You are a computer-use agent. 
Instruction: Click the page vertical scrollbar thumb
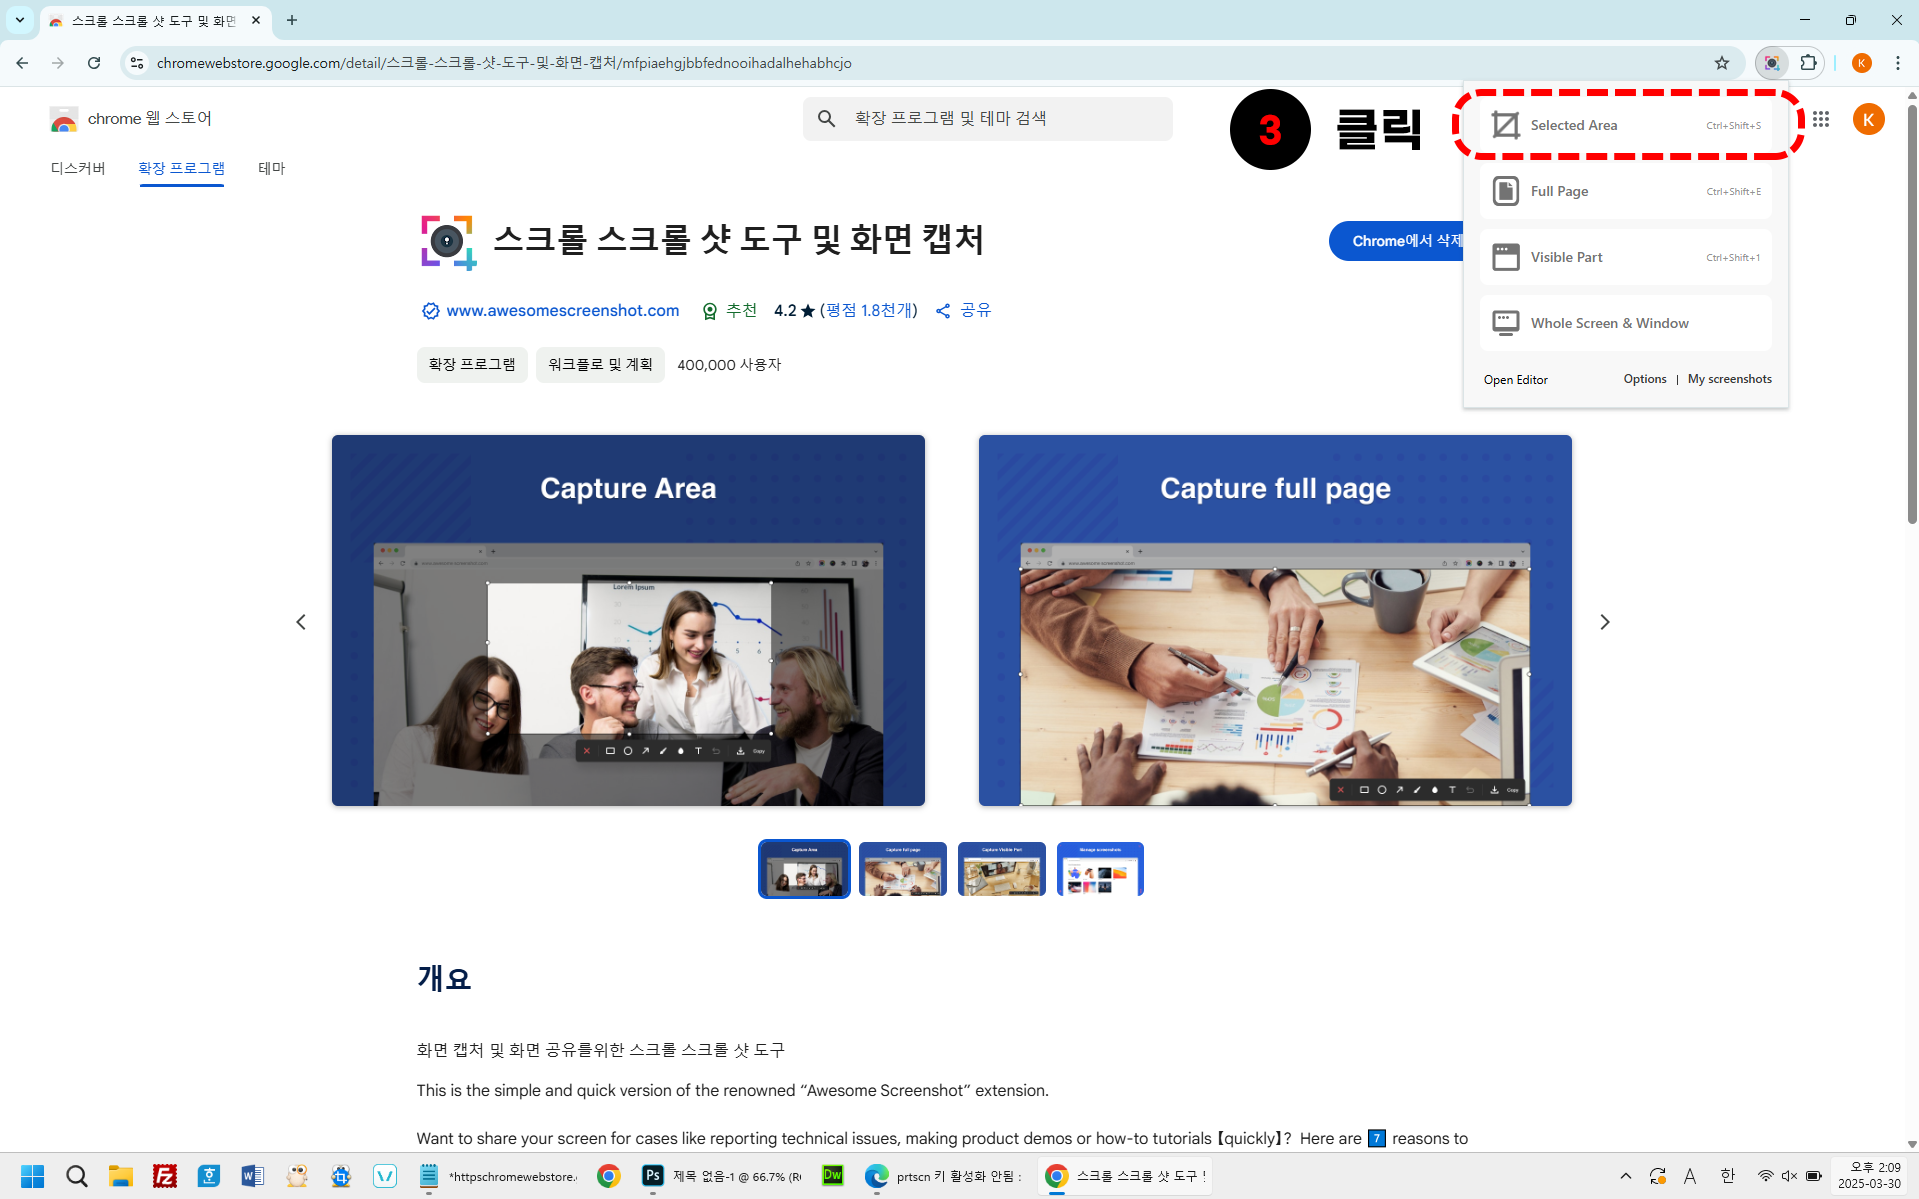(1911, 313)
